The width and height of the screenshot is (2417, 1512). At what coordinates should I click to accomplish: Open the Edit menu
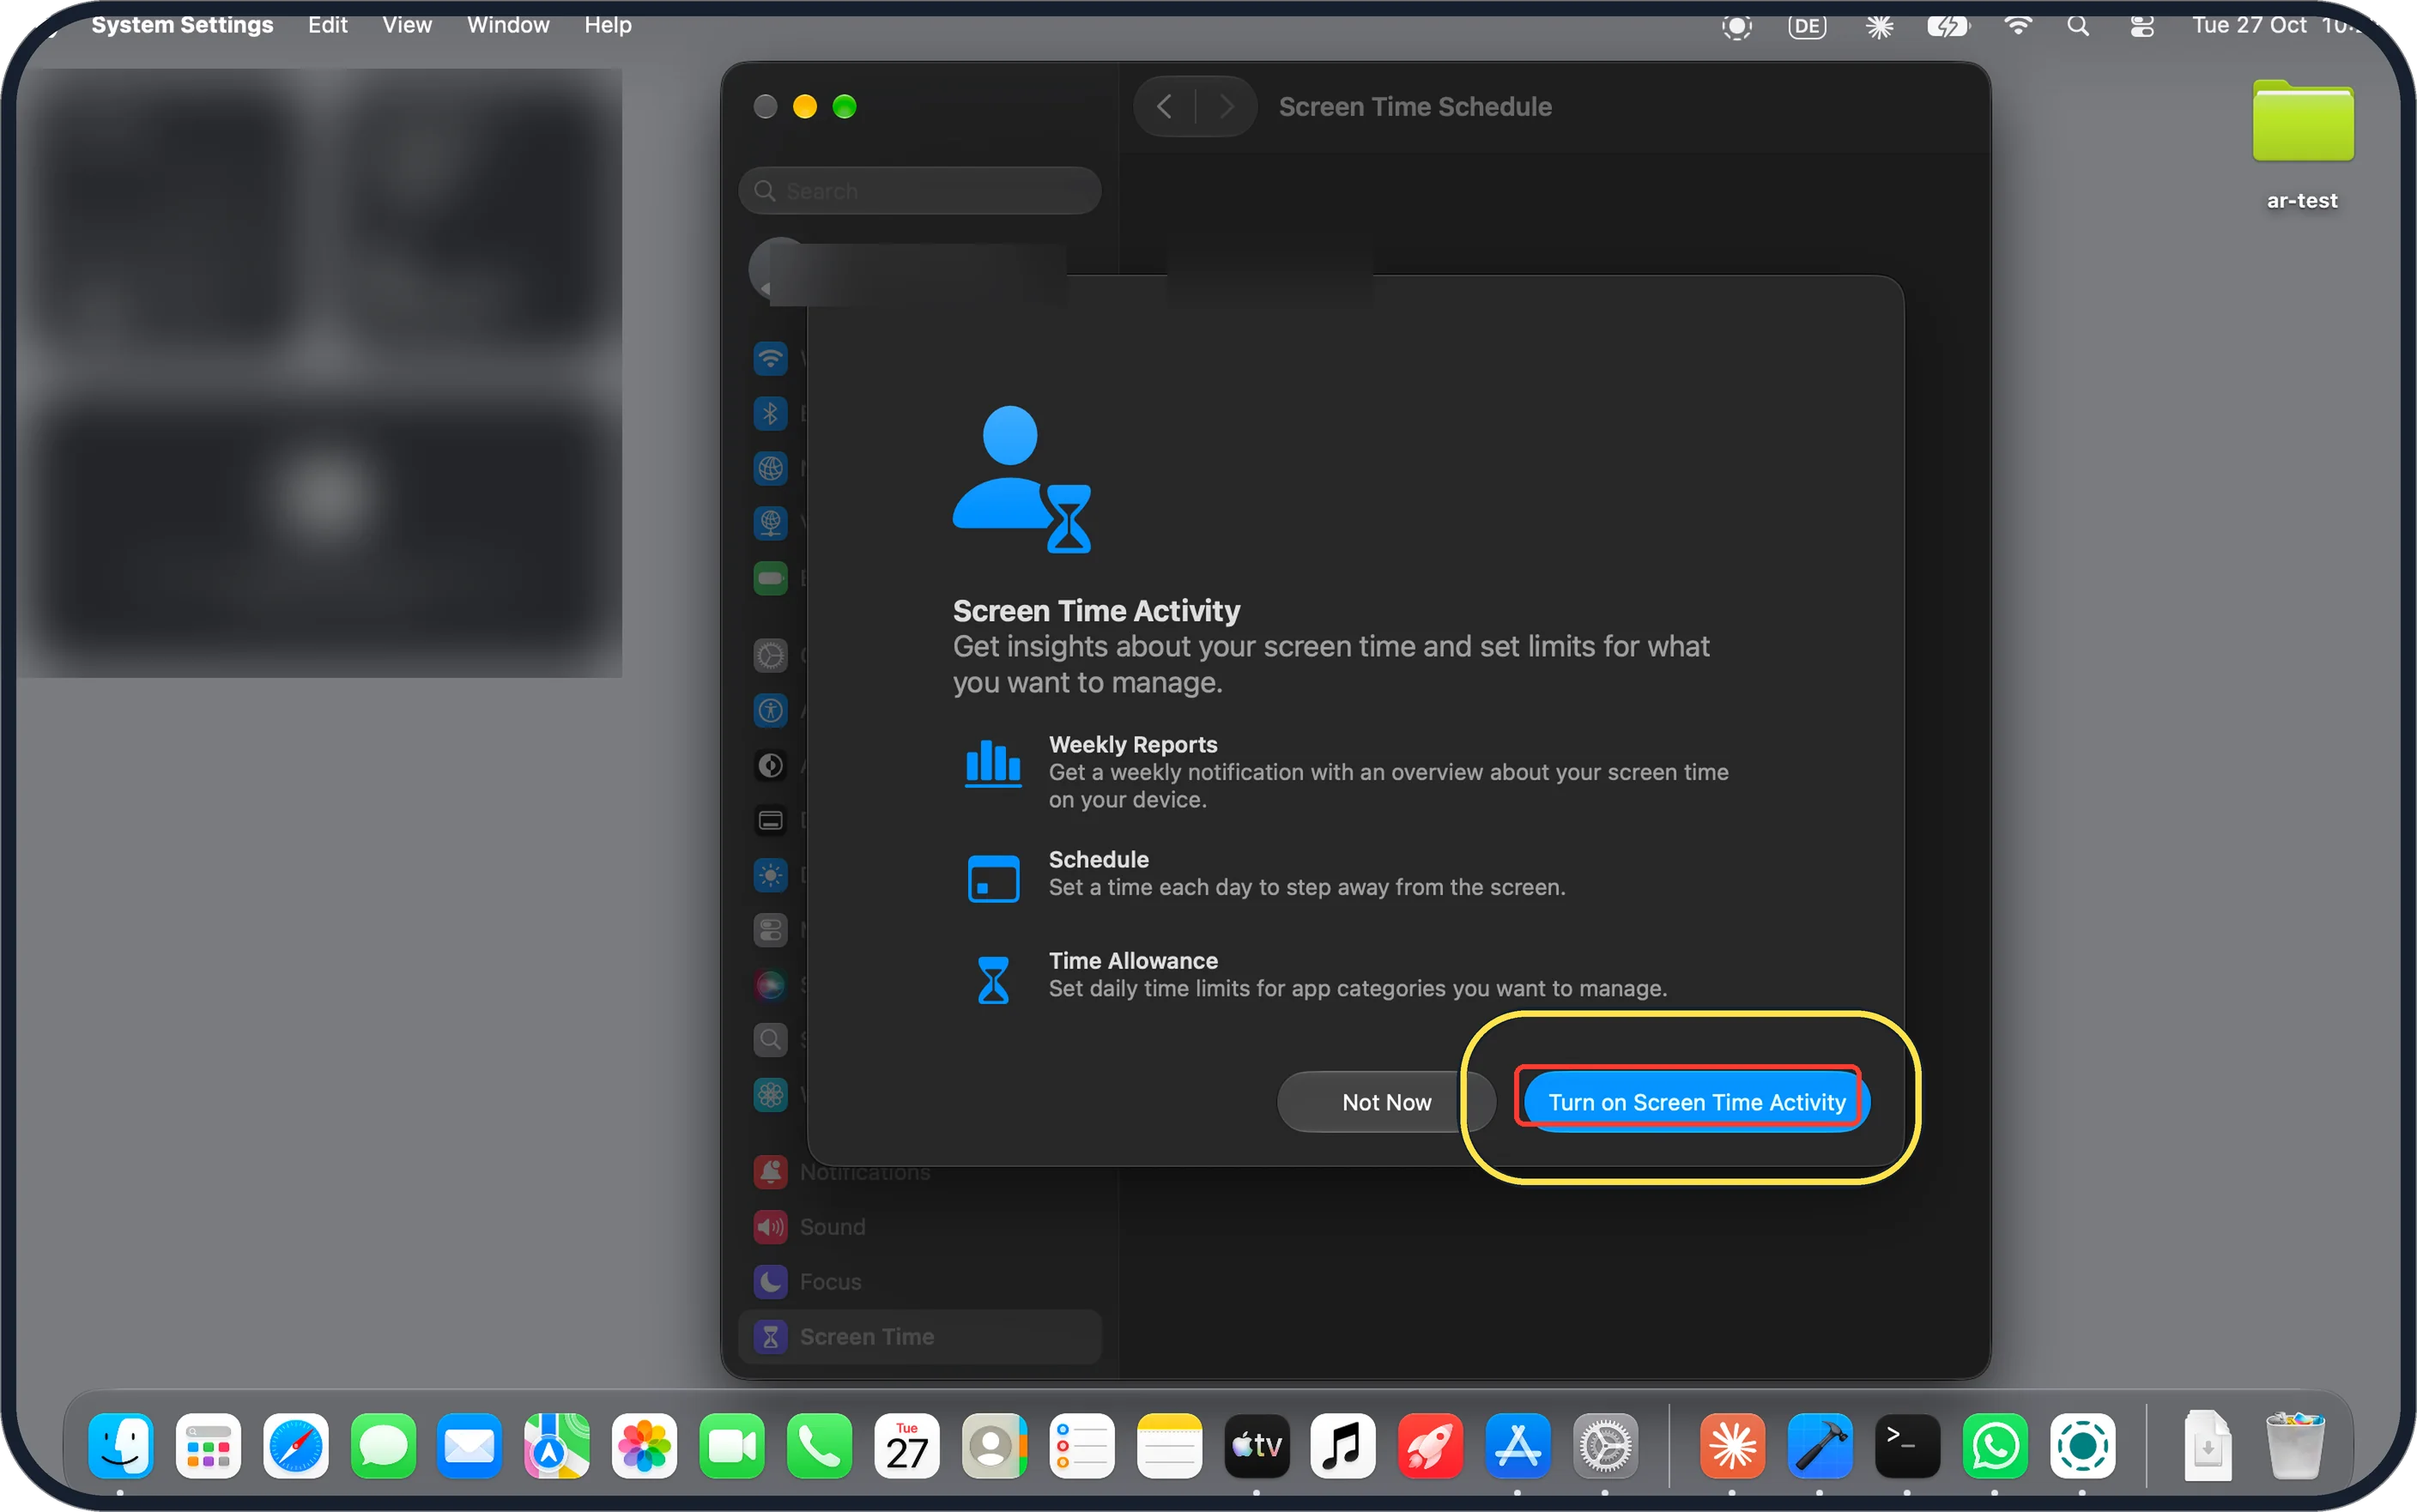327,25
